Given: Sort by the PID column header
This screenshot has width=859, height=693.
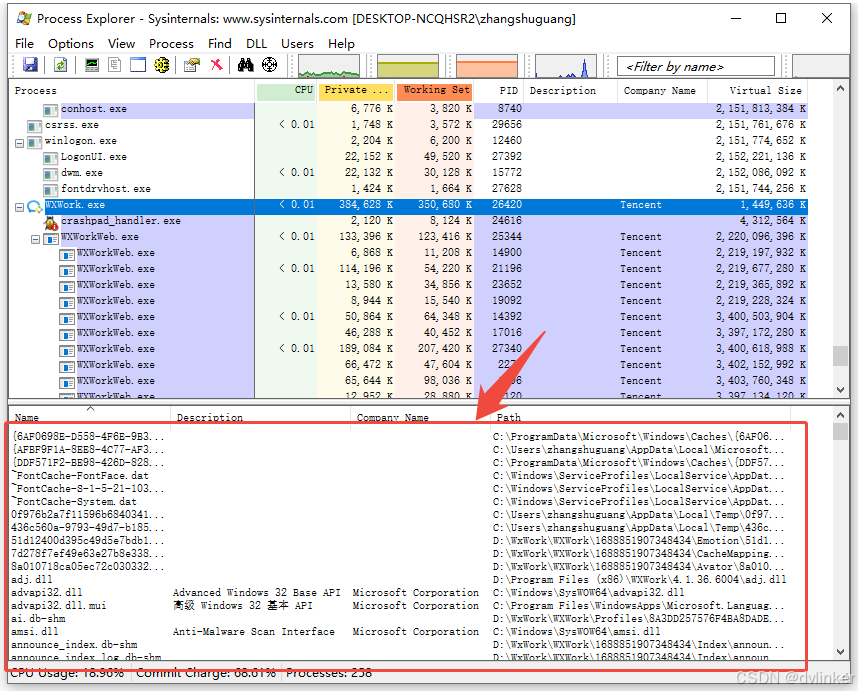Looking at the screenshot, I should coord(499,90).
